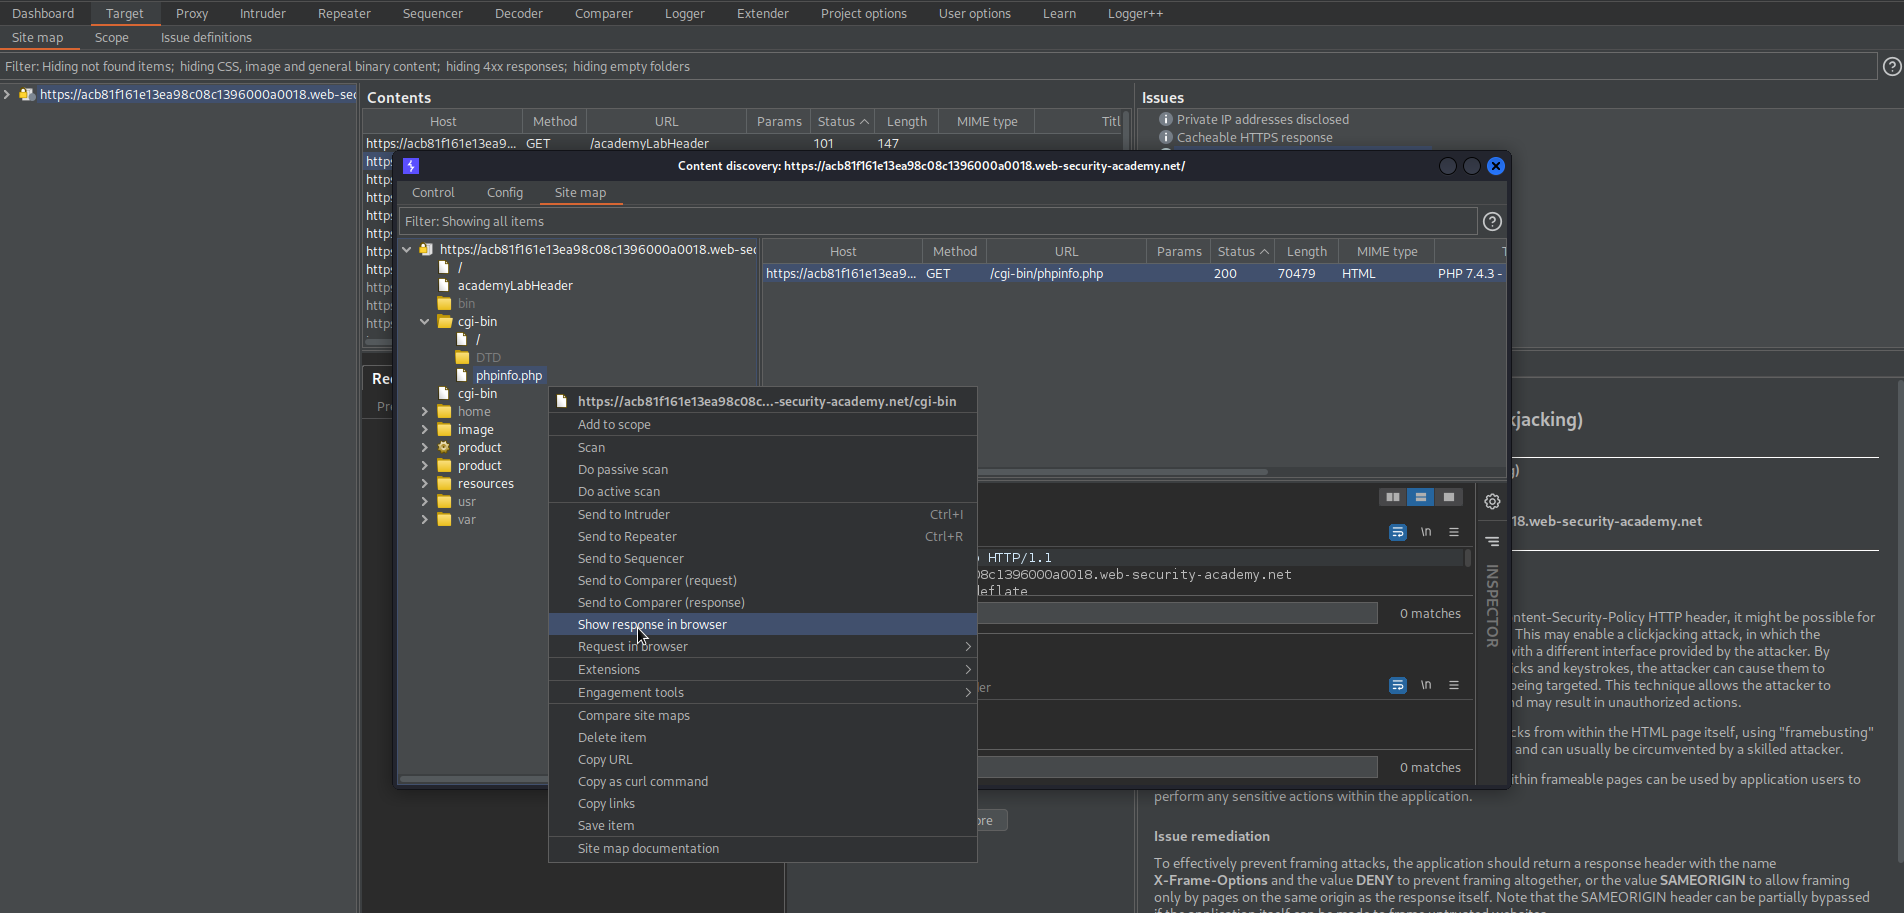Sort discovery table by Status column
The image size is (1904, 913).
point(1243,252)
